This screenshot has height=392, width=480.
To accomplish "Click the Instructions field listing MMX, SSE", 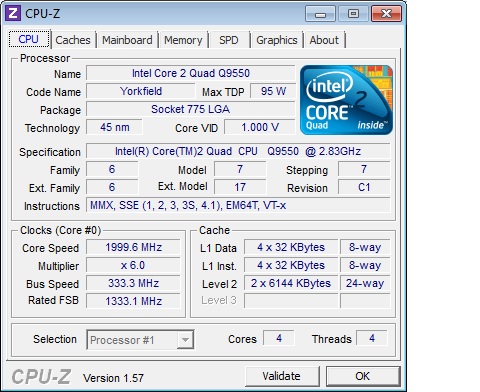I will (238, 205).
